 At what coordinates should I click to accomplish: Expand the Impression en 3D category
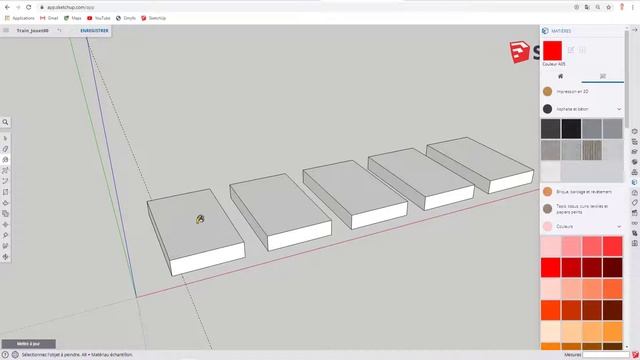[582, 91]
